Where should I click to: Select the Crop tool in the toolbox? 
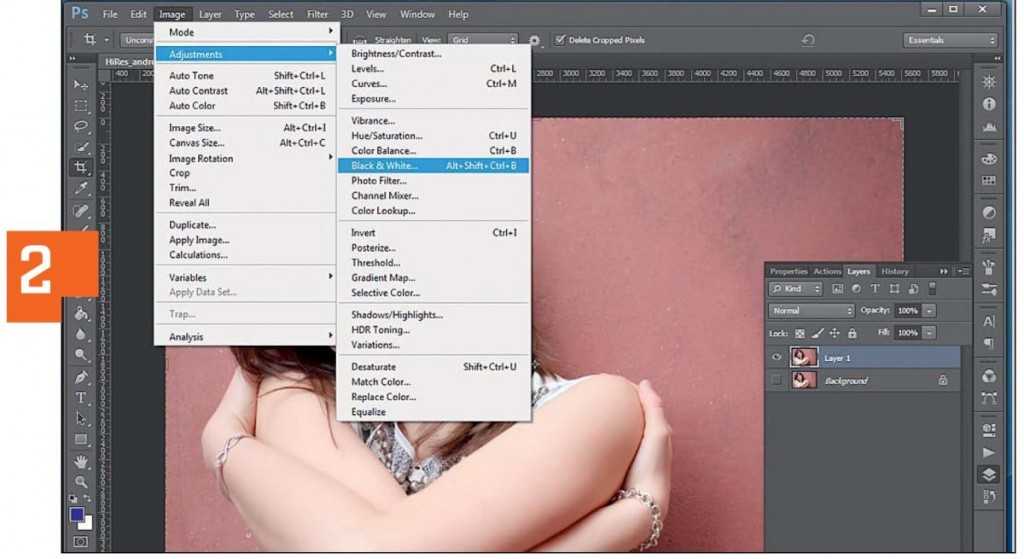tap(81, 167)
